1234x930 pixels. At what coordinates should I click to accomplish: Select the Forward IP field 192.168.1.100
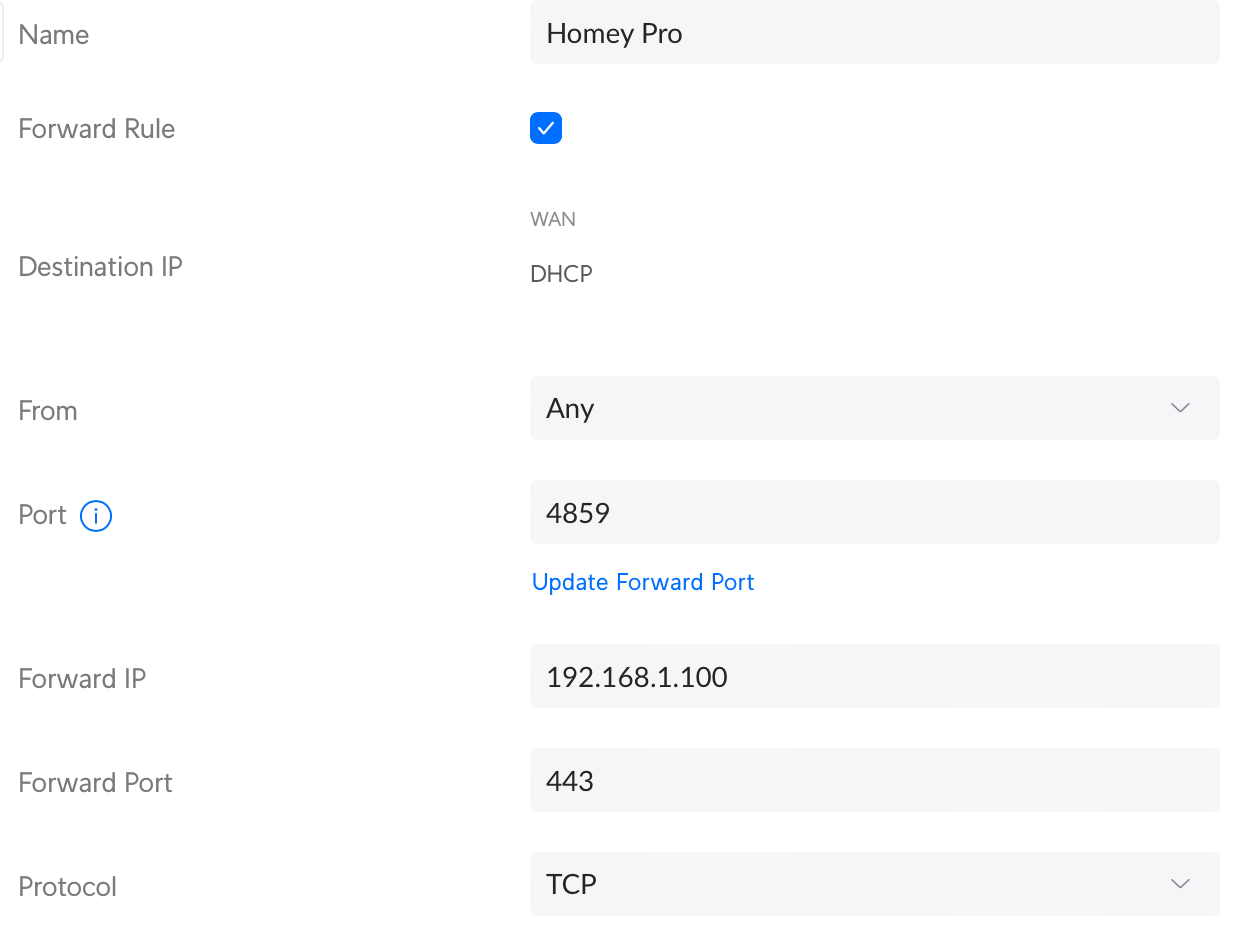874,676
